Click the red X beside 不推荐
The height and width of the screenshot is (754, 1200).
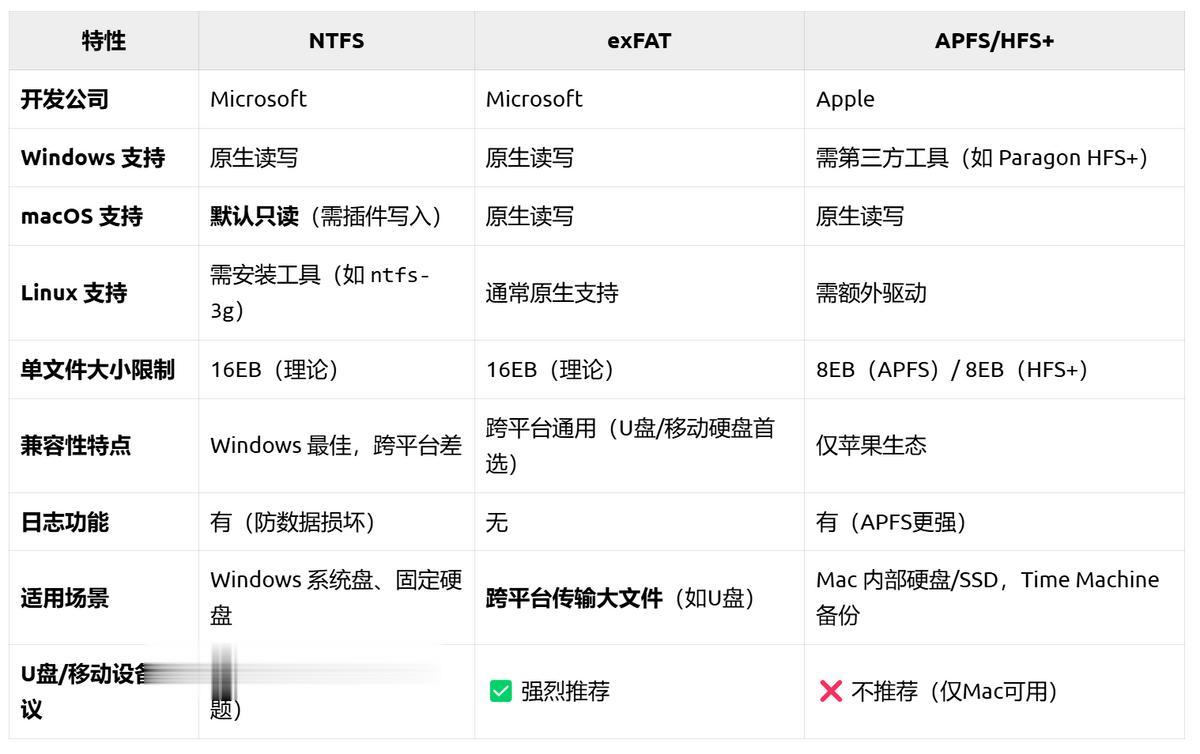(x=830, y=691)
